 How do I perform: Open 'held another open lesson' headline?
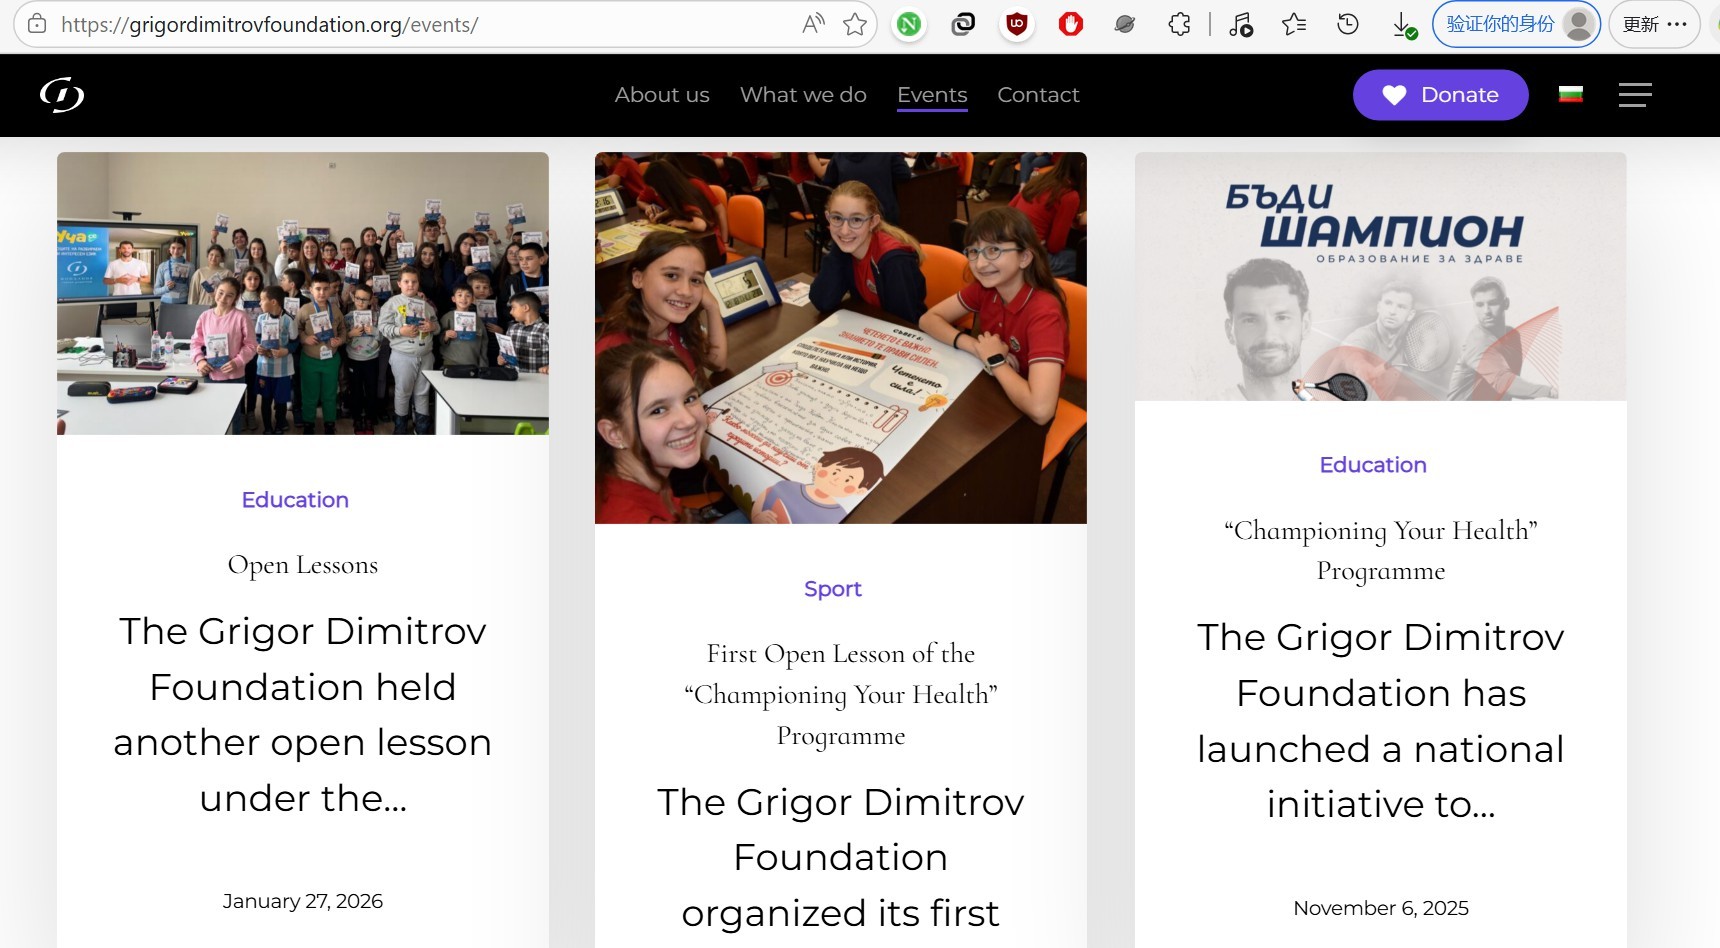[x=303, y=715]
